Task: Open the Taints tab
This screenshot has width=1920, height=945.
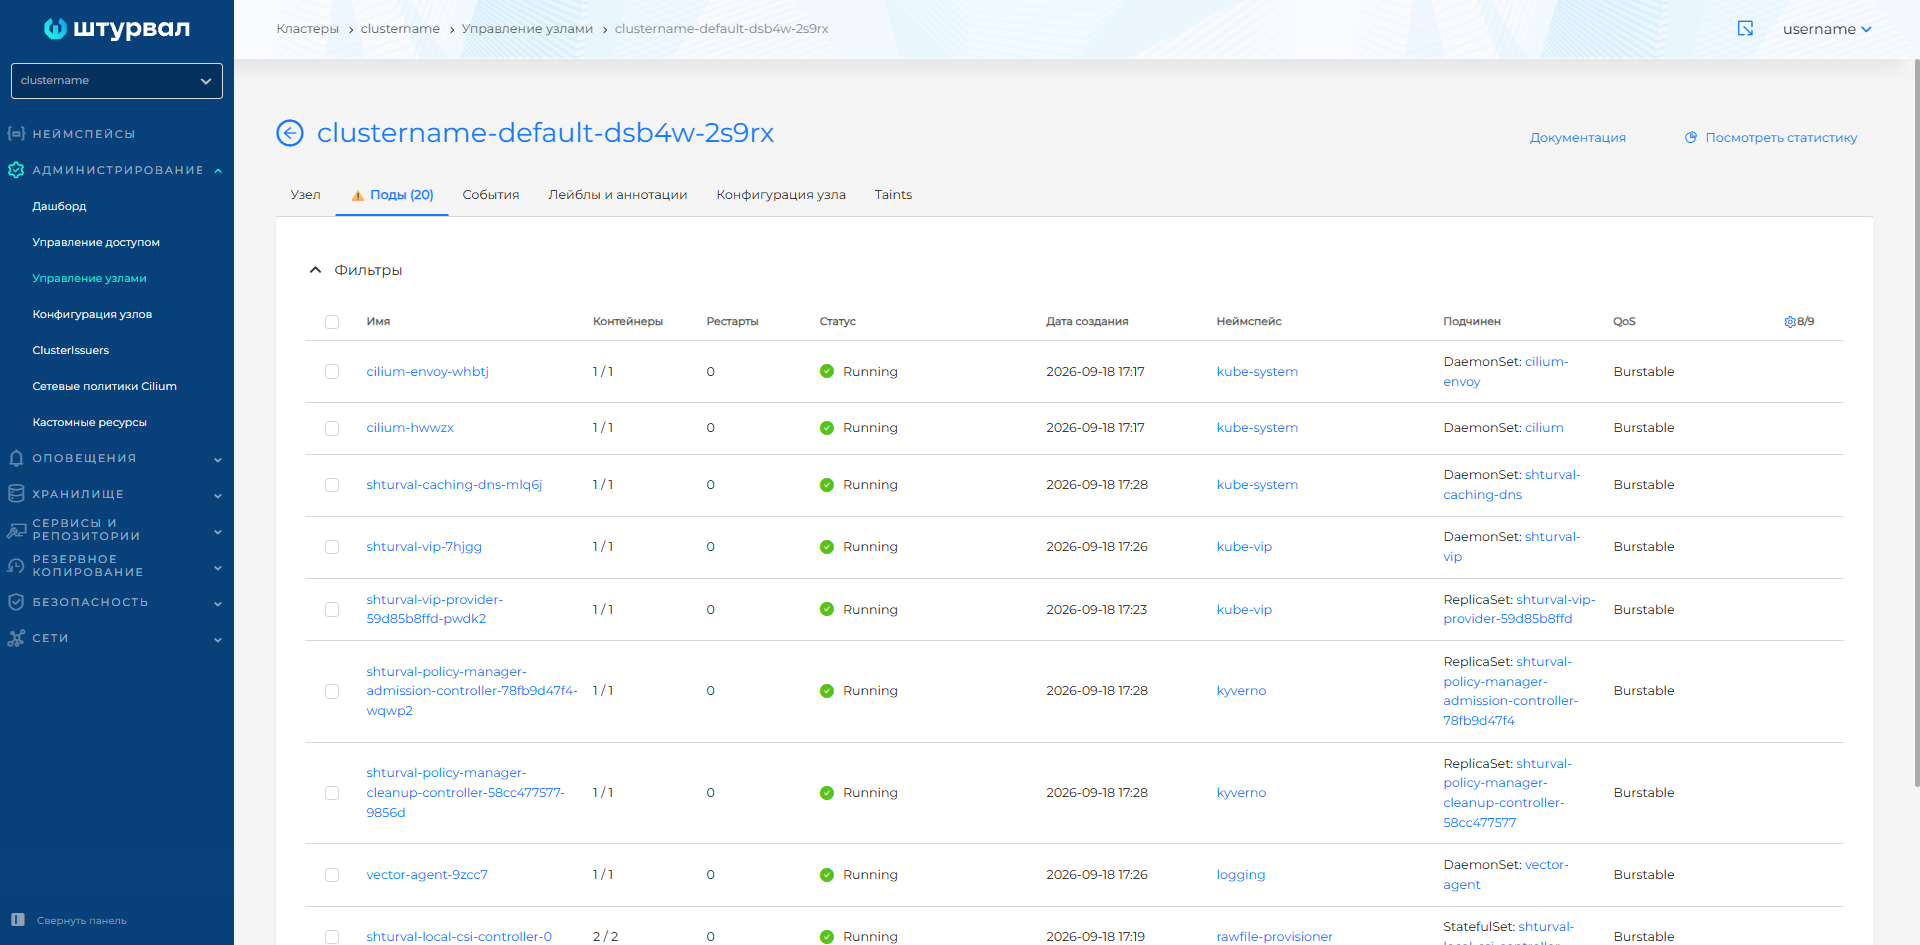Action: click(x=893, y=195)
